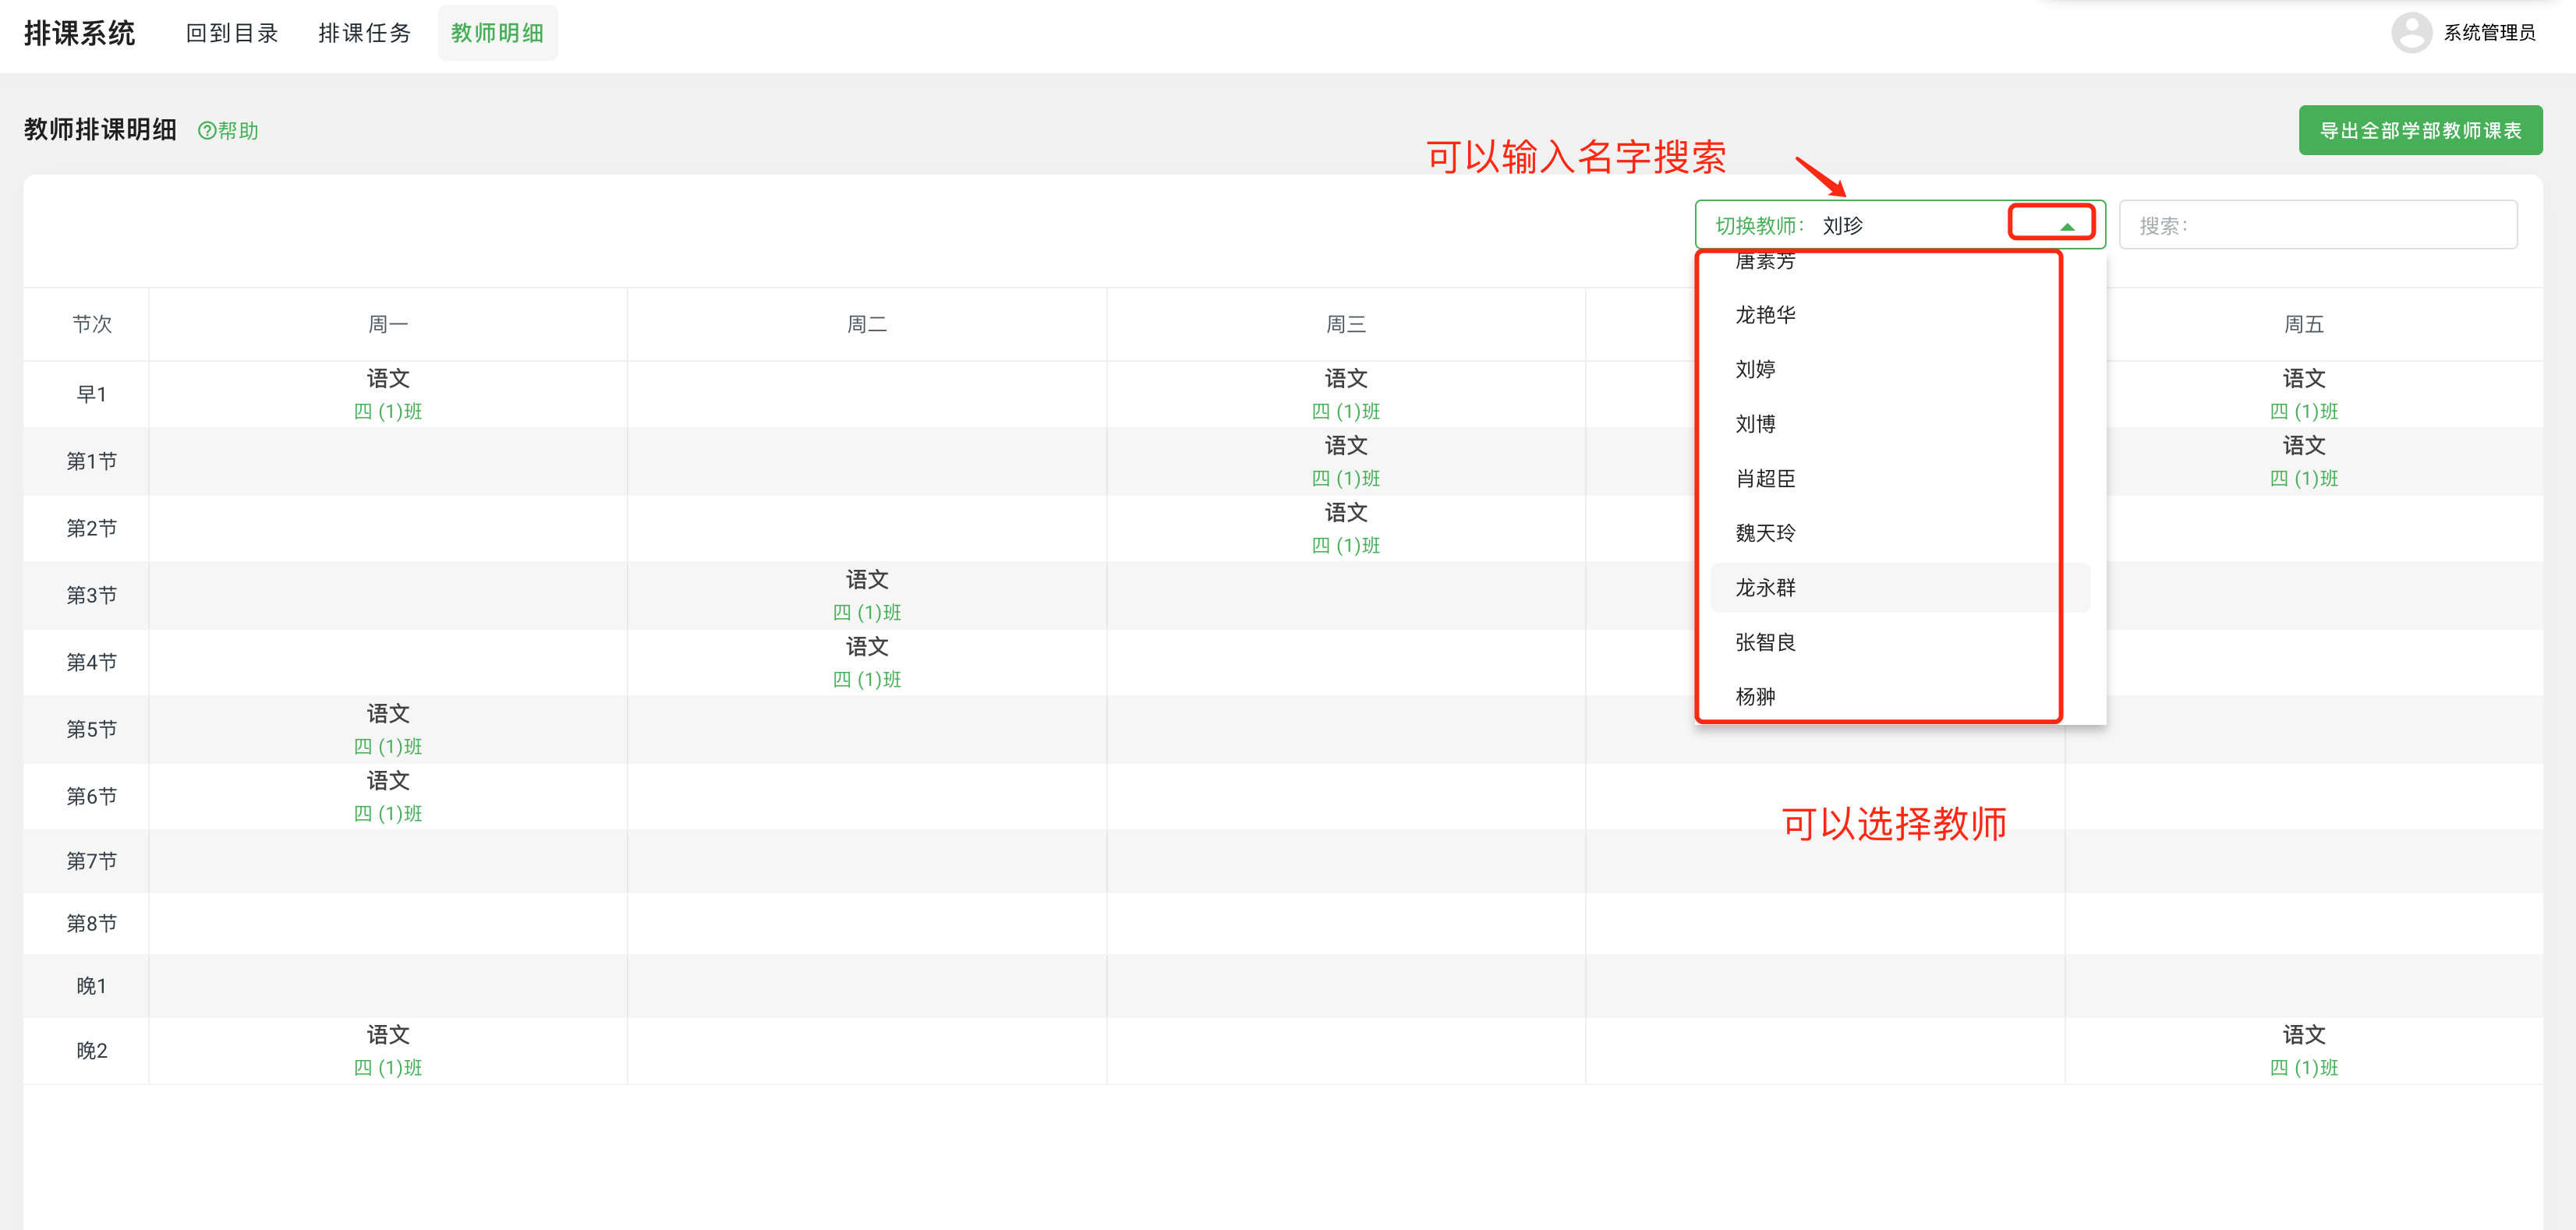2576x1230 pixels.
Task: Open the 排课任务 menu item
Action: pos(365,32)
